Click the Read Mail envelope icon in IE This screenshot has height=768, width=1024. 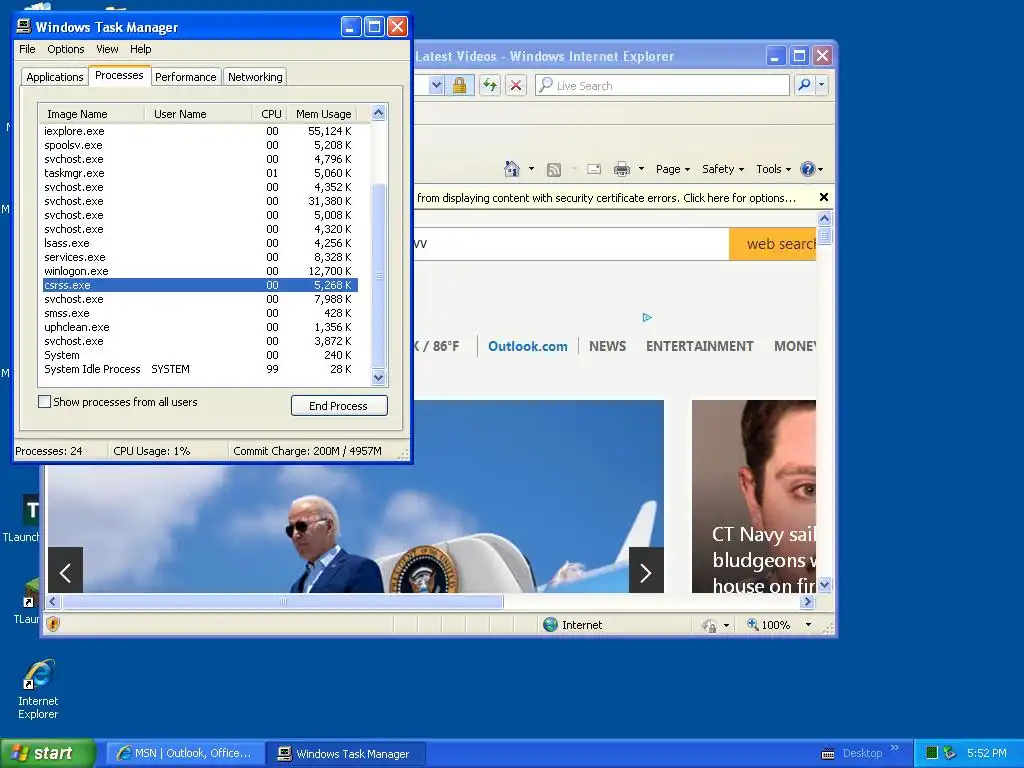[x=594, y=169]
